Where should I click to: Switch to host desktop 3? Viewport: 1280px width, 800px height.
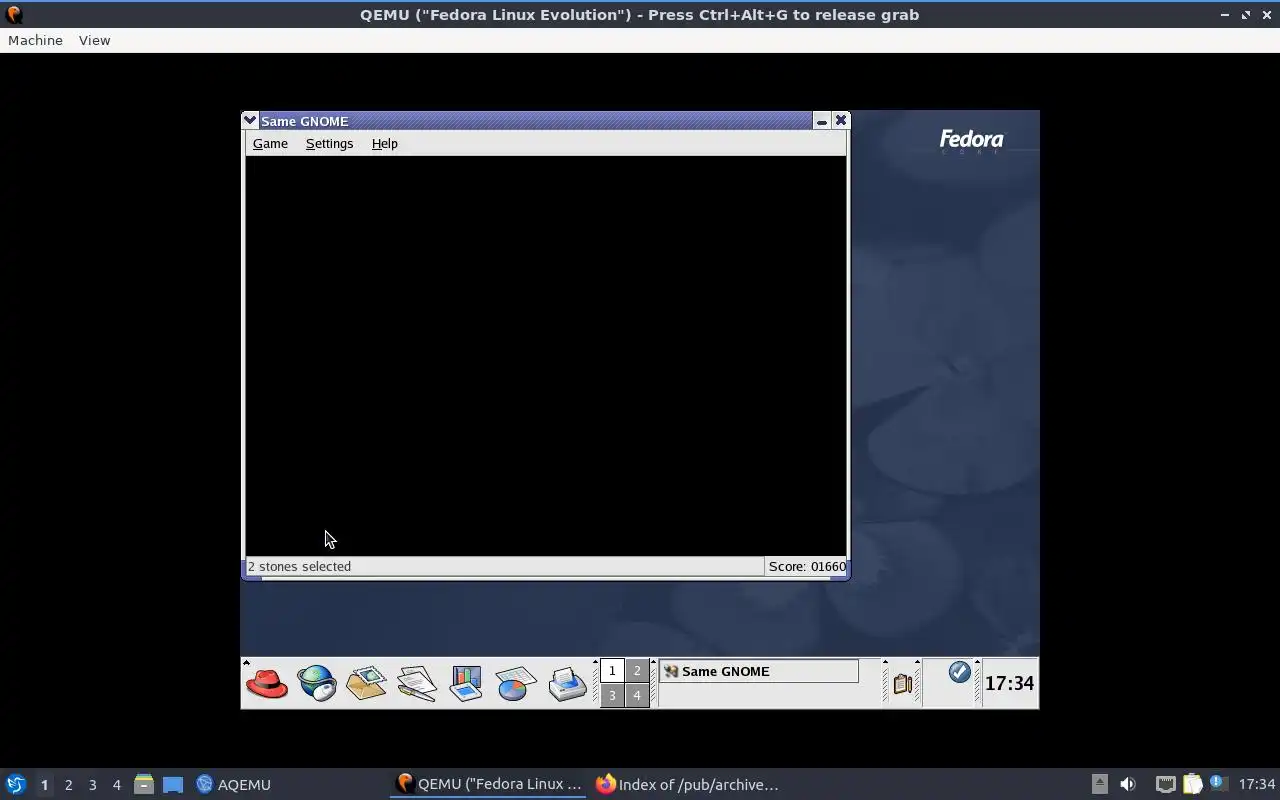(92, 785)
